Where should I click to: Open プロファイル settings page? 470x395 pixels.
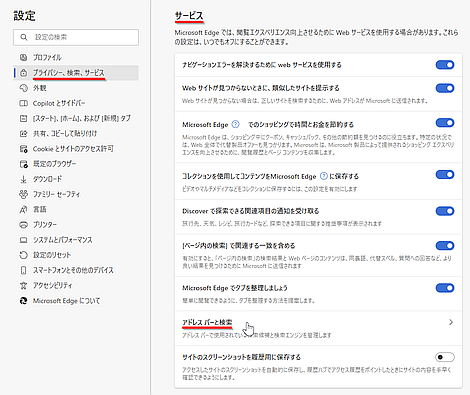click(x=76, y=57)
